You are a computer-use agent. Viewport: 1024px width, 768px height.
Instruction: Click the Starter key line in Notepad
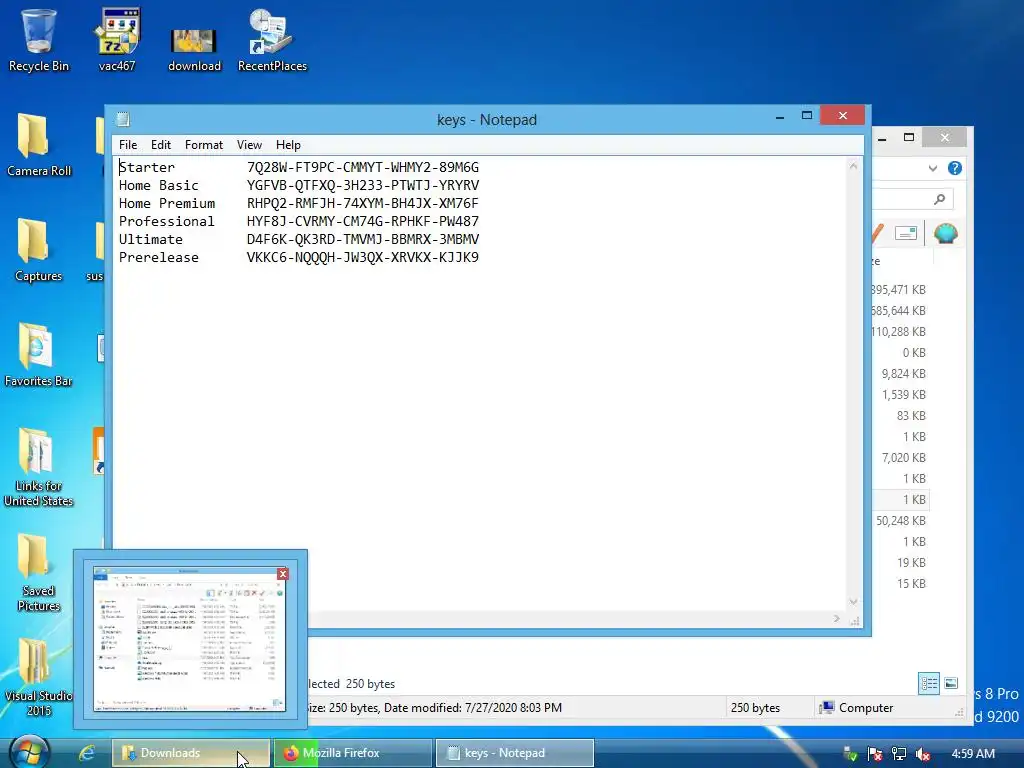(298, 167)
